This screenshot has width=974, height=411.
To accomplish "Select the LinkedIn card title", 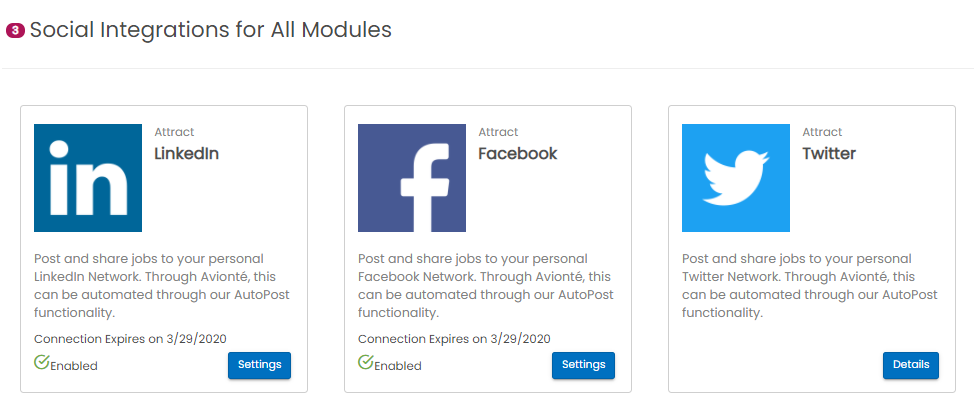I will point(186,154).
